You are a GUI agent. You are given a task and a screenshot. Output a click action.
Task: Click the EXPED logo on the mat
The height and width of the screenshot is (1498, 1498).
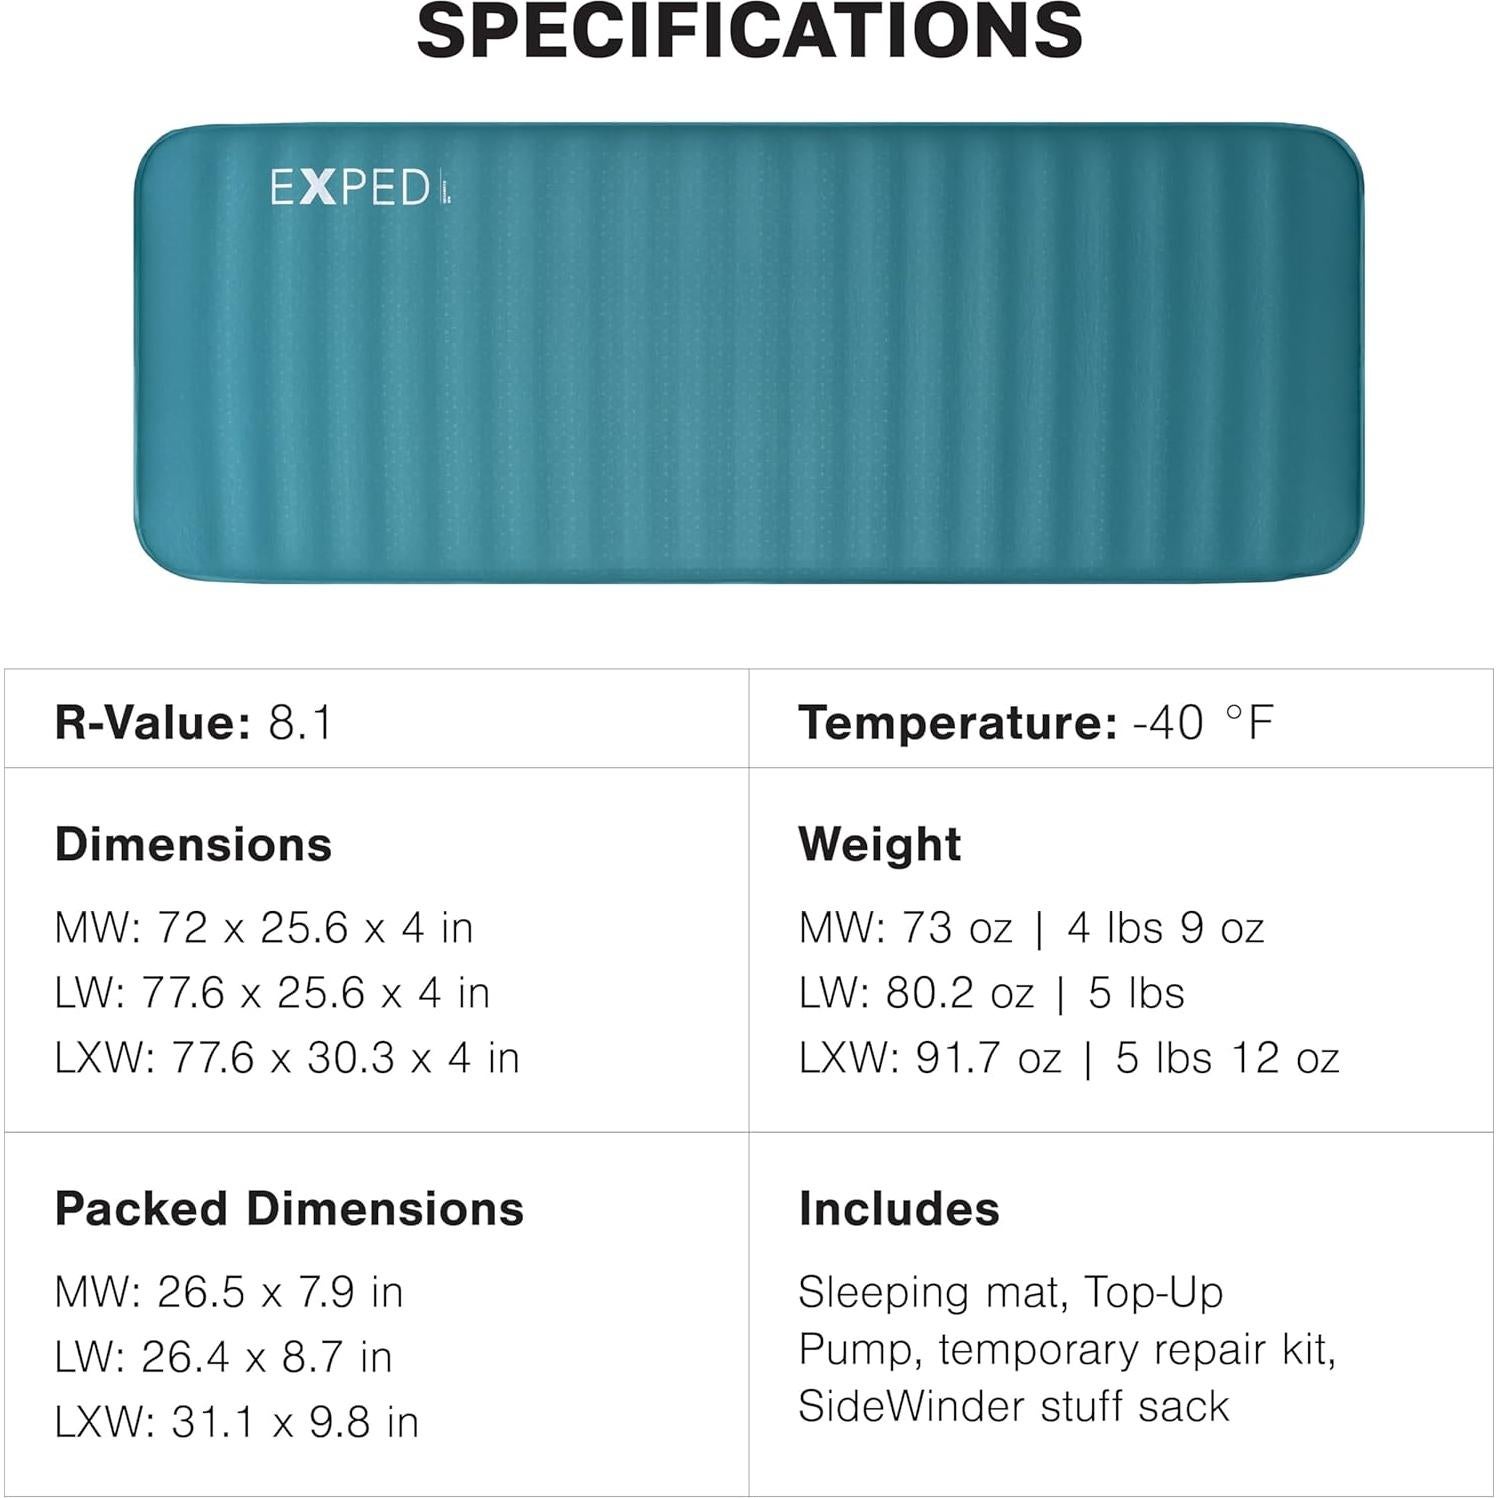tap(350, 188)
